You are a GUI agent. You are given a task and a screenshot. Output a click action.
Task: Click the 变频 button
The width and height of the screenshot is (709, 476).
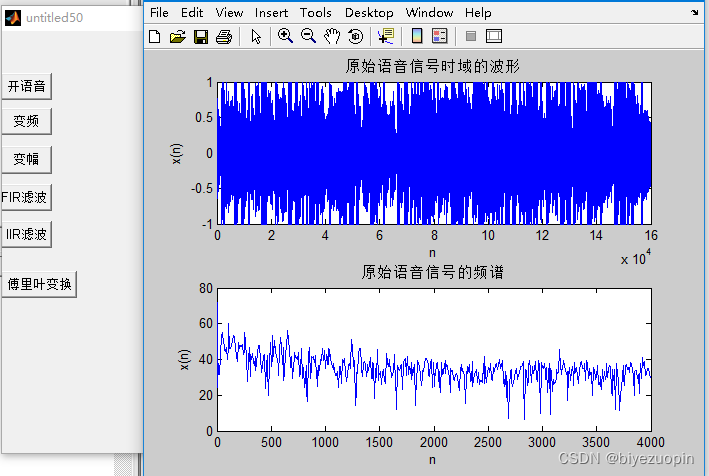27,121
